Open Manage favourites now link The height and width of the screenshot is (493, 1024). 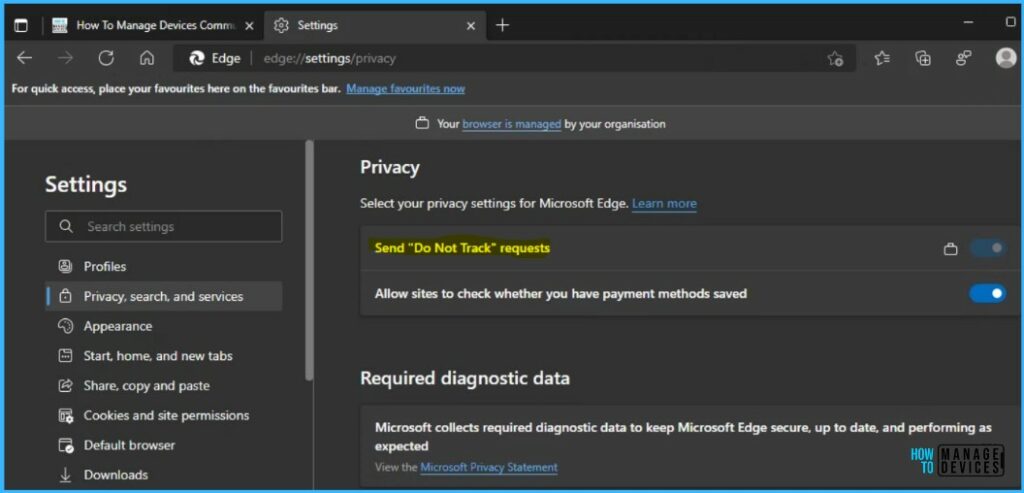pos(406,89)
